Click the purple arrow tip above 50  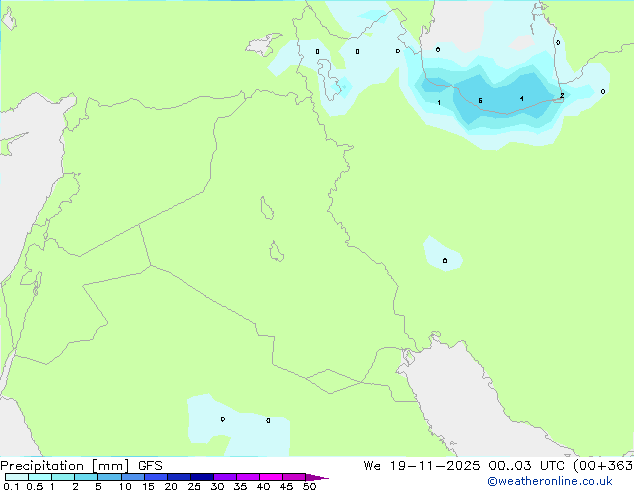pyautogui.click(x=317, y=477)
